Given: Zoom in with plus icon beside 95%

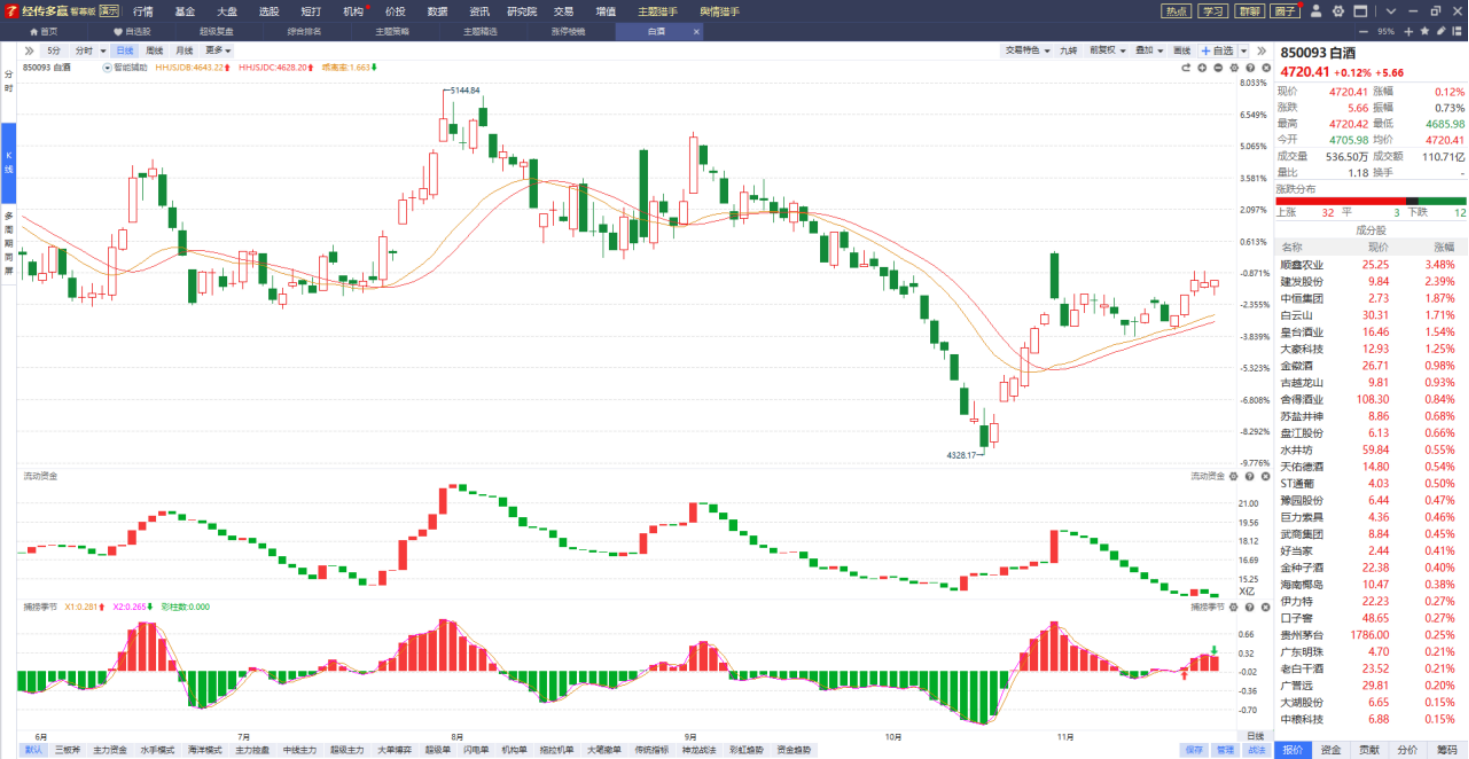Looking at the screenshot, I should [x=1408, y=31].
